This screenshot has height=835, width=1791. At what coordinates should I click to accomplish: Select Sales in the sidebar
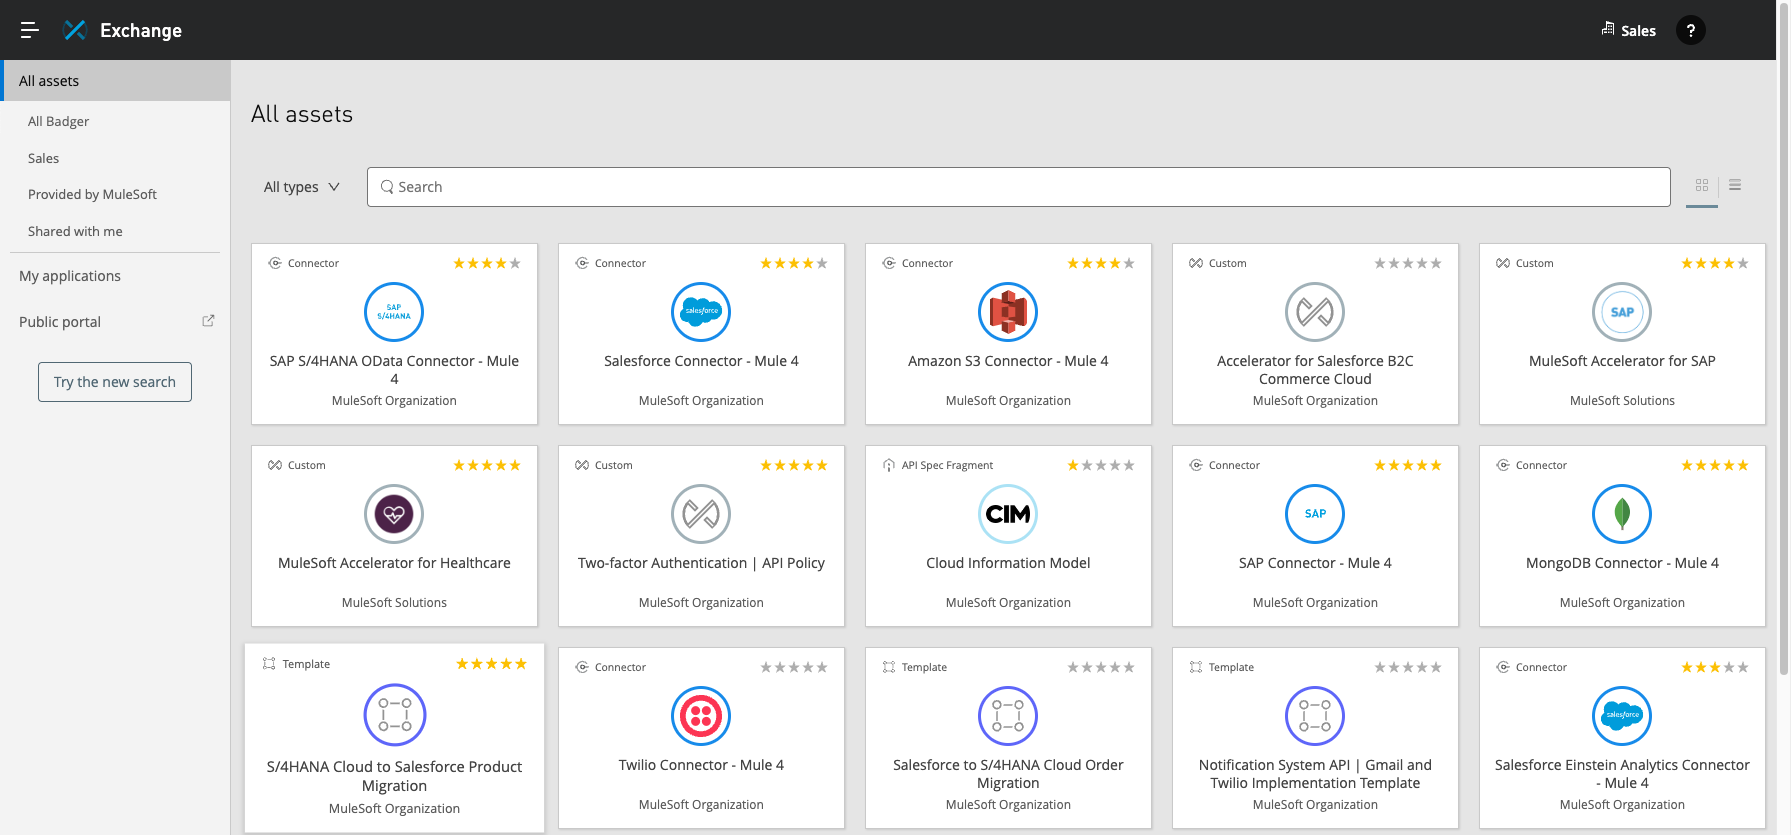click(43, 158)
